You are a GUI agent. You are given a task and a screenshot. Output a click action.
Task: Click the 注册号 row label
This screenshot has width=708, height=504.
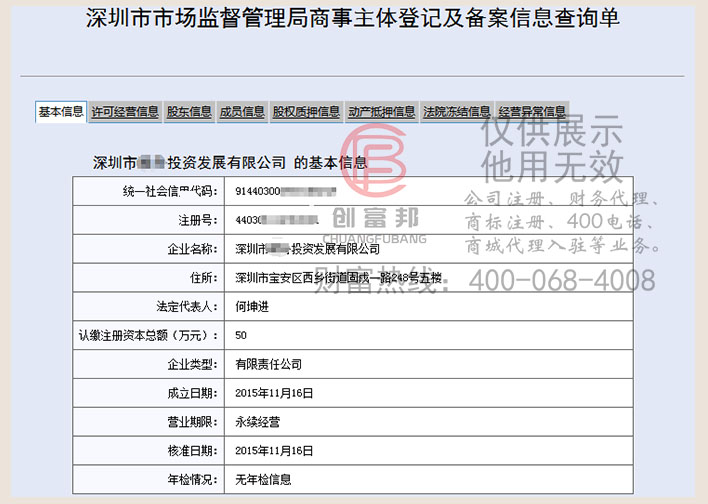[x=197, y=220]
